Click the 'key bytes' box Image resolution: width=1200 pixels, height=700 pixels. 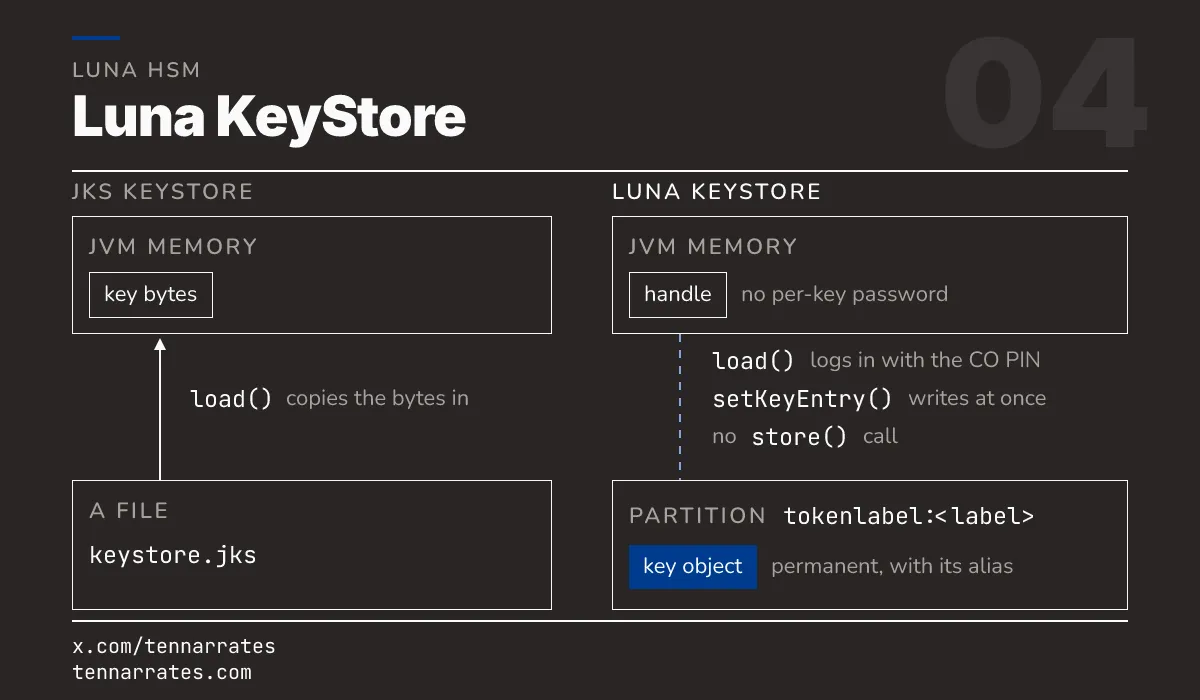point(151,295)
